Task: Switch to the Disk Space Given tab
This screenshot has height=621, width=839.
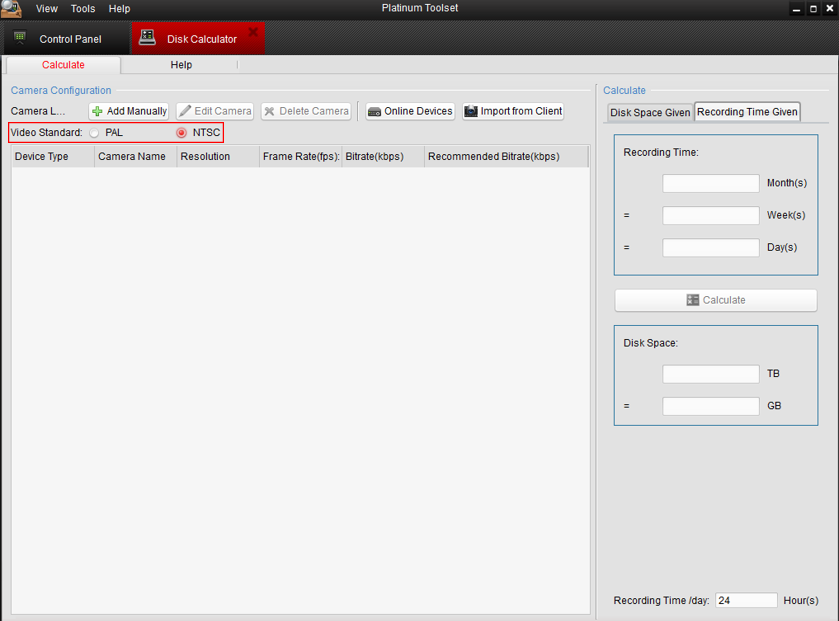Action: [x=650, y=112]
